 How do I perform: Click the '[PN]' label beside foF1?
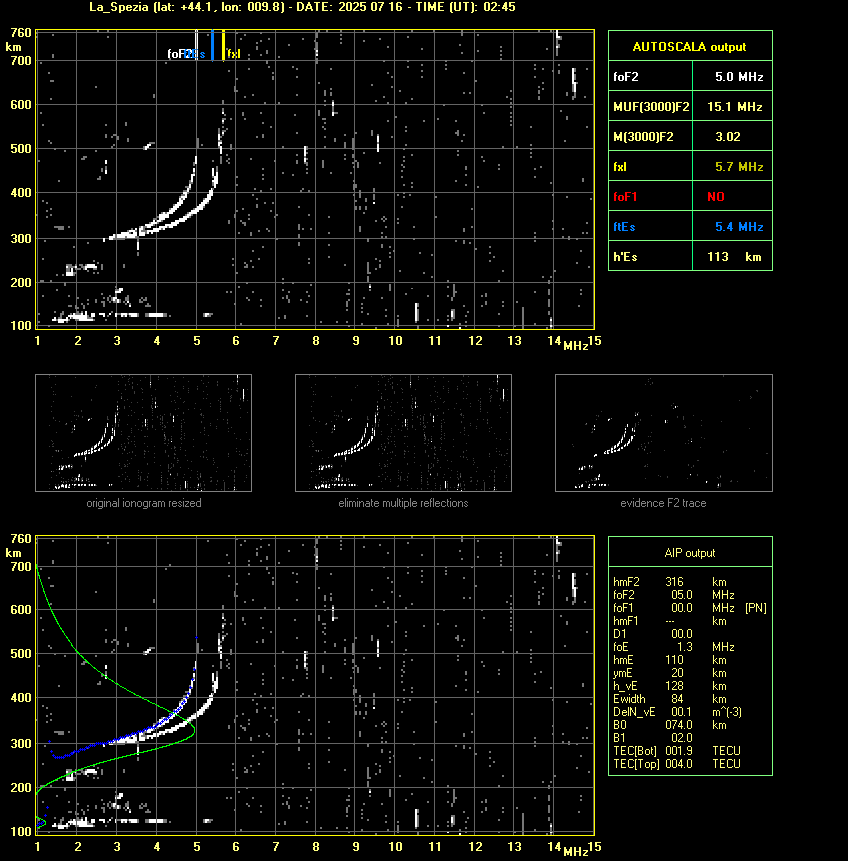pos(756,608)
